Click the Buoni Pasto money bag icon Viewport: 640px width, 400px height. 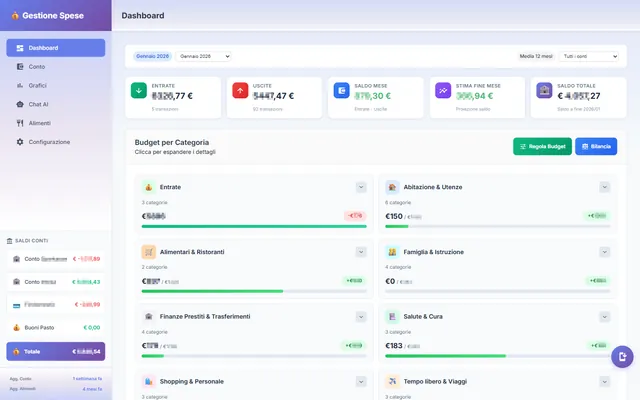16,327
